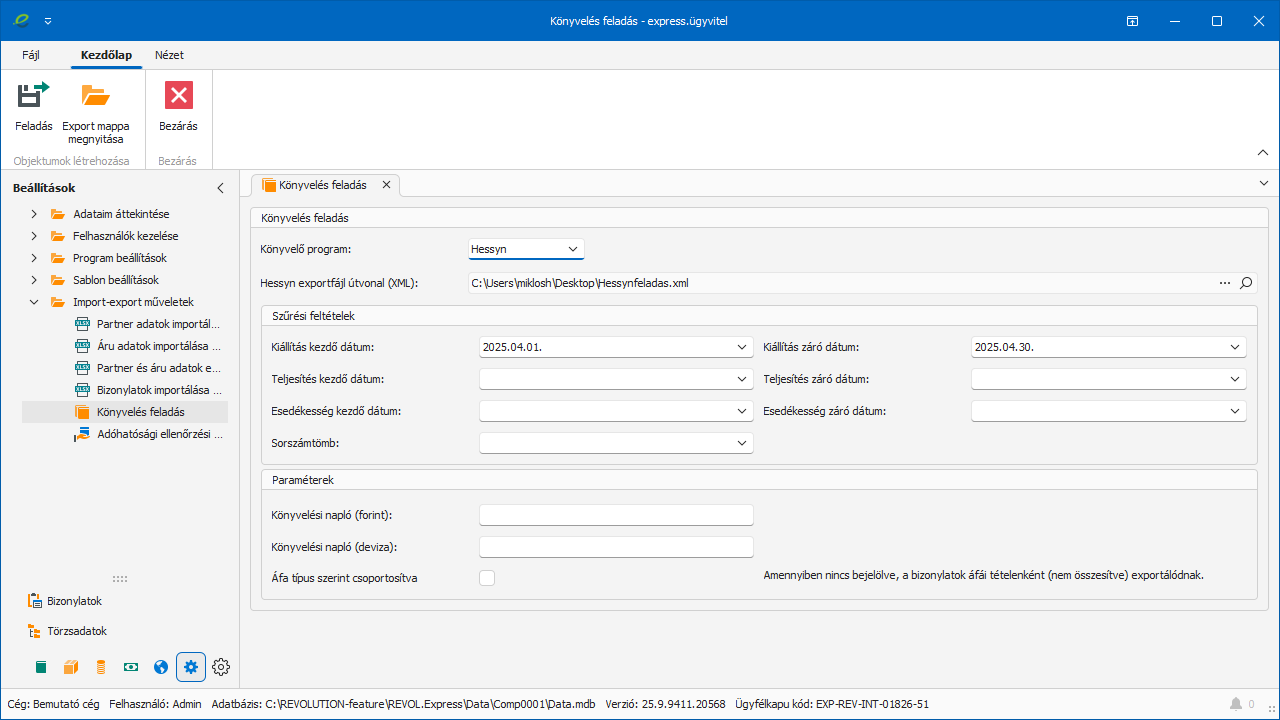Click the blue globe icon in navigation bar
This screenshot has height=720, width=1280.
tap(161, 667)
